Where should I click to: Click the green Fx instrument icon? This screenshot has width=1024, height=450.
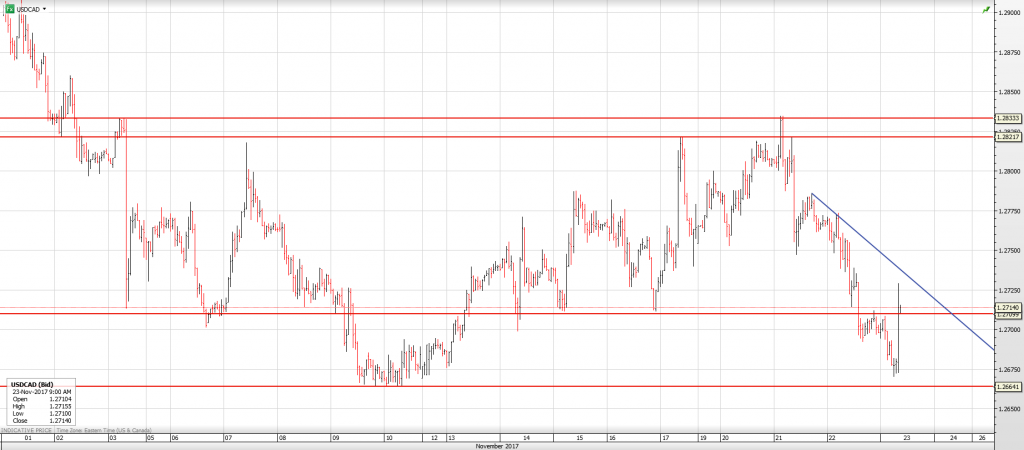pyautogui.click(x=9, y=8)
